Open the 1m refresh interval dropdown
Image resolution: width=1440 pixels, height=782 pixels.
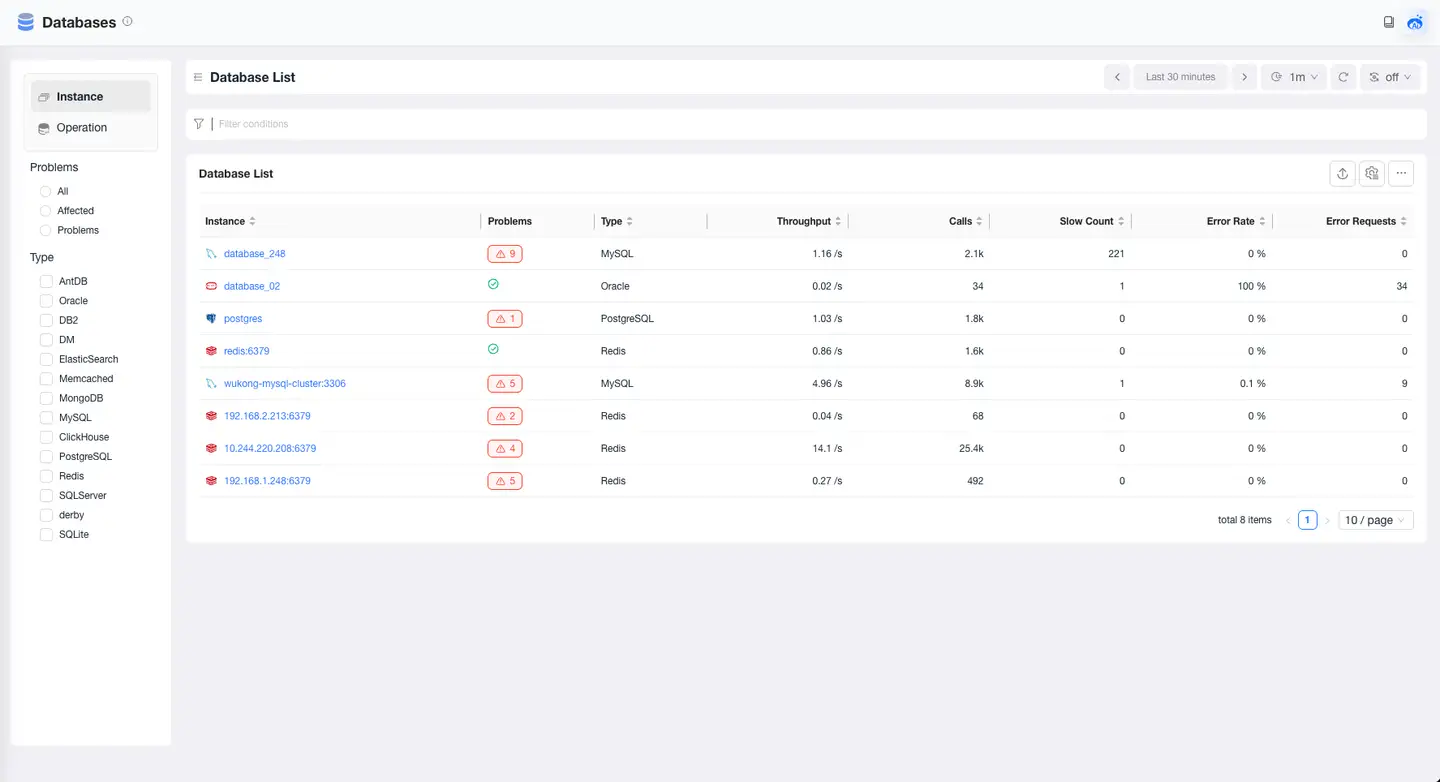pos(1293,76)
